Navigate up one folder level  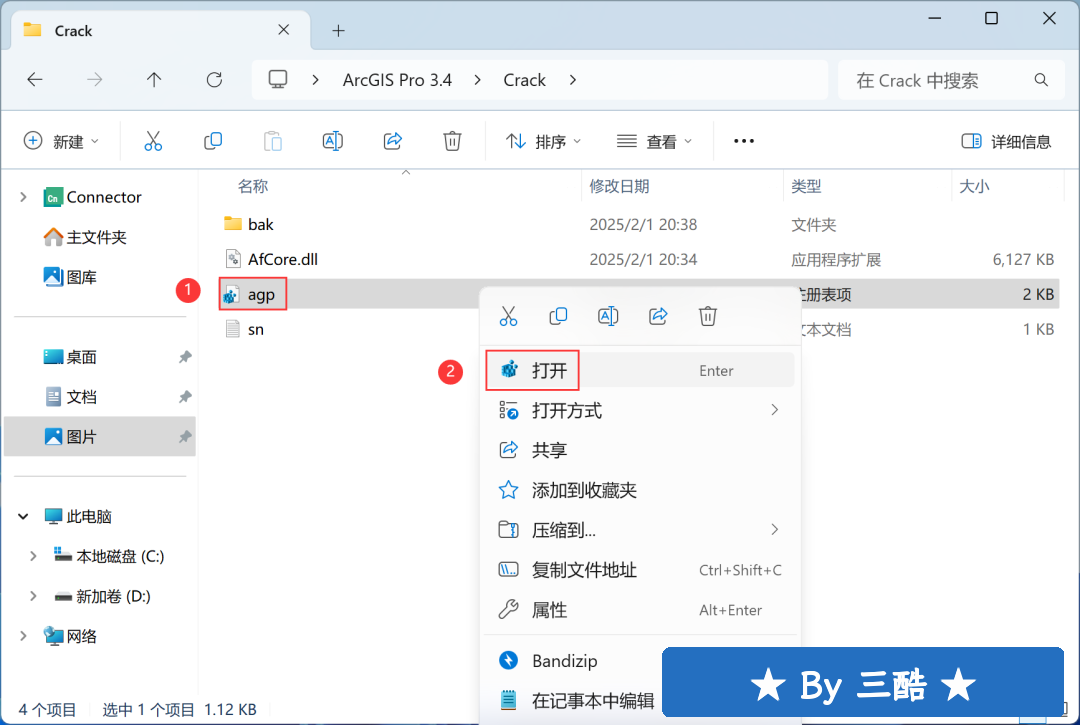pos(154,80)
